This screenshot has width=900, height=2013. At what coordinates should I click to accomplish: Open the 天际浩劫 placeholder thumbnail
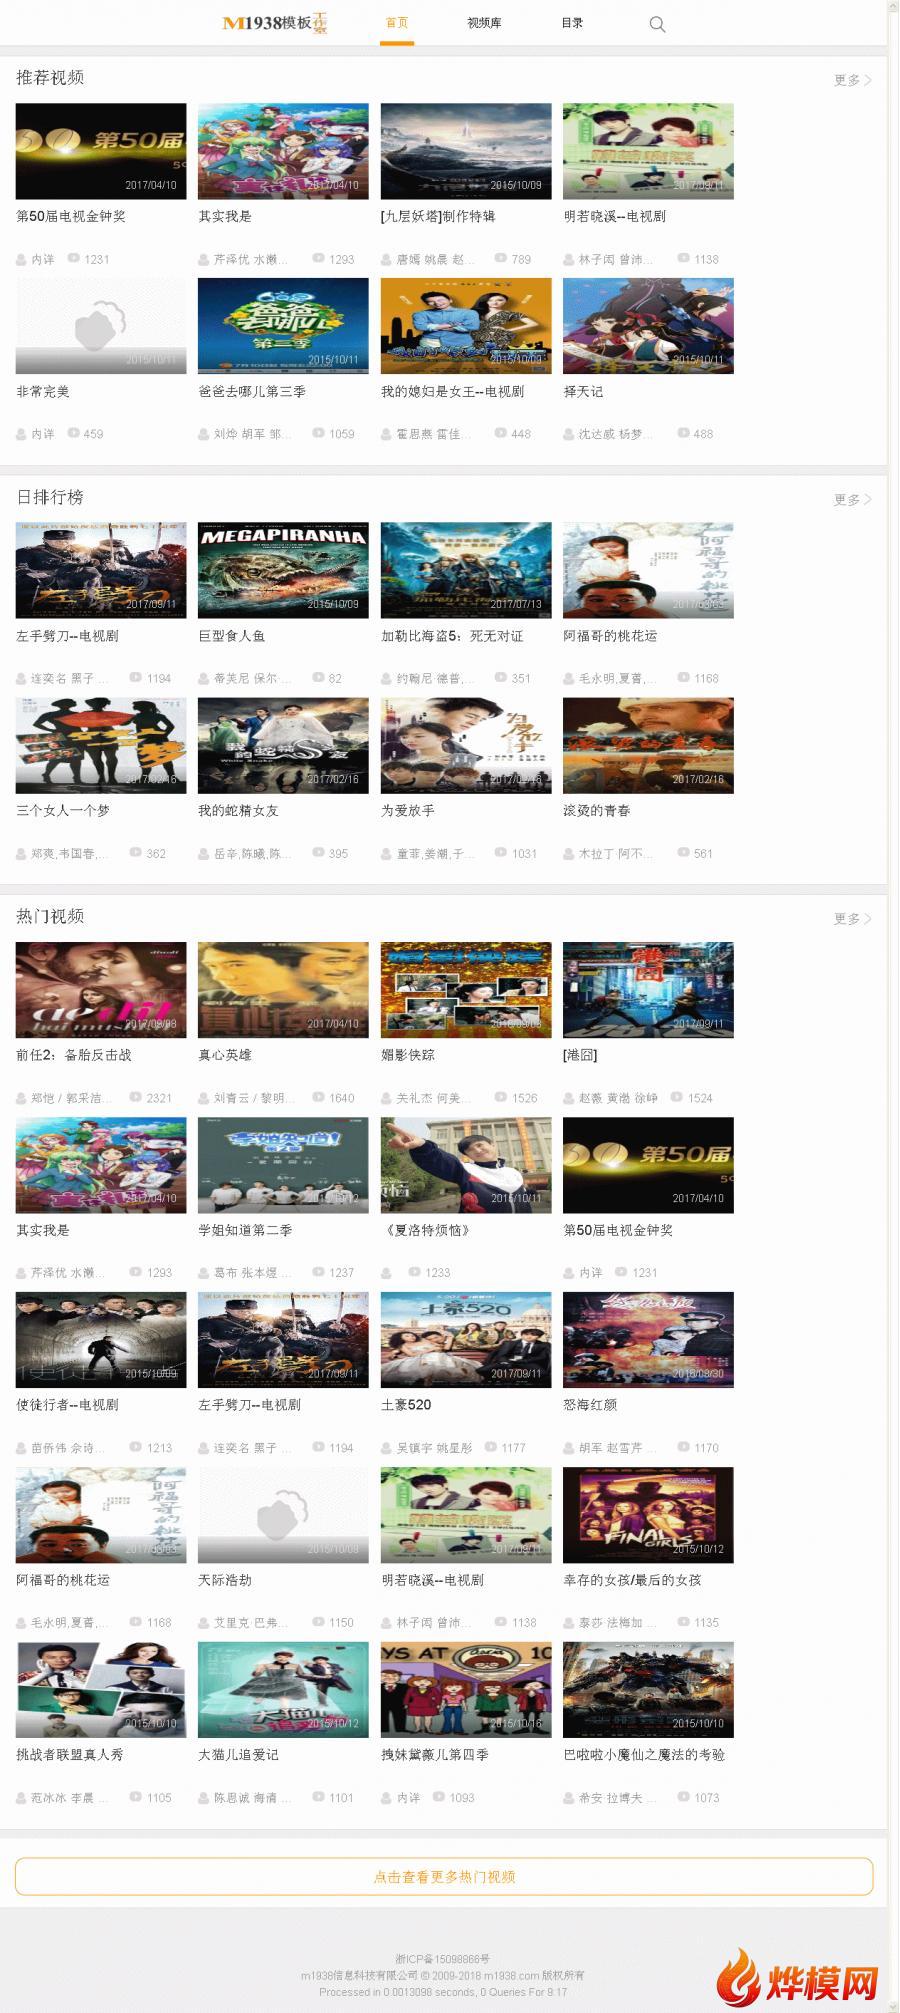283,1515
